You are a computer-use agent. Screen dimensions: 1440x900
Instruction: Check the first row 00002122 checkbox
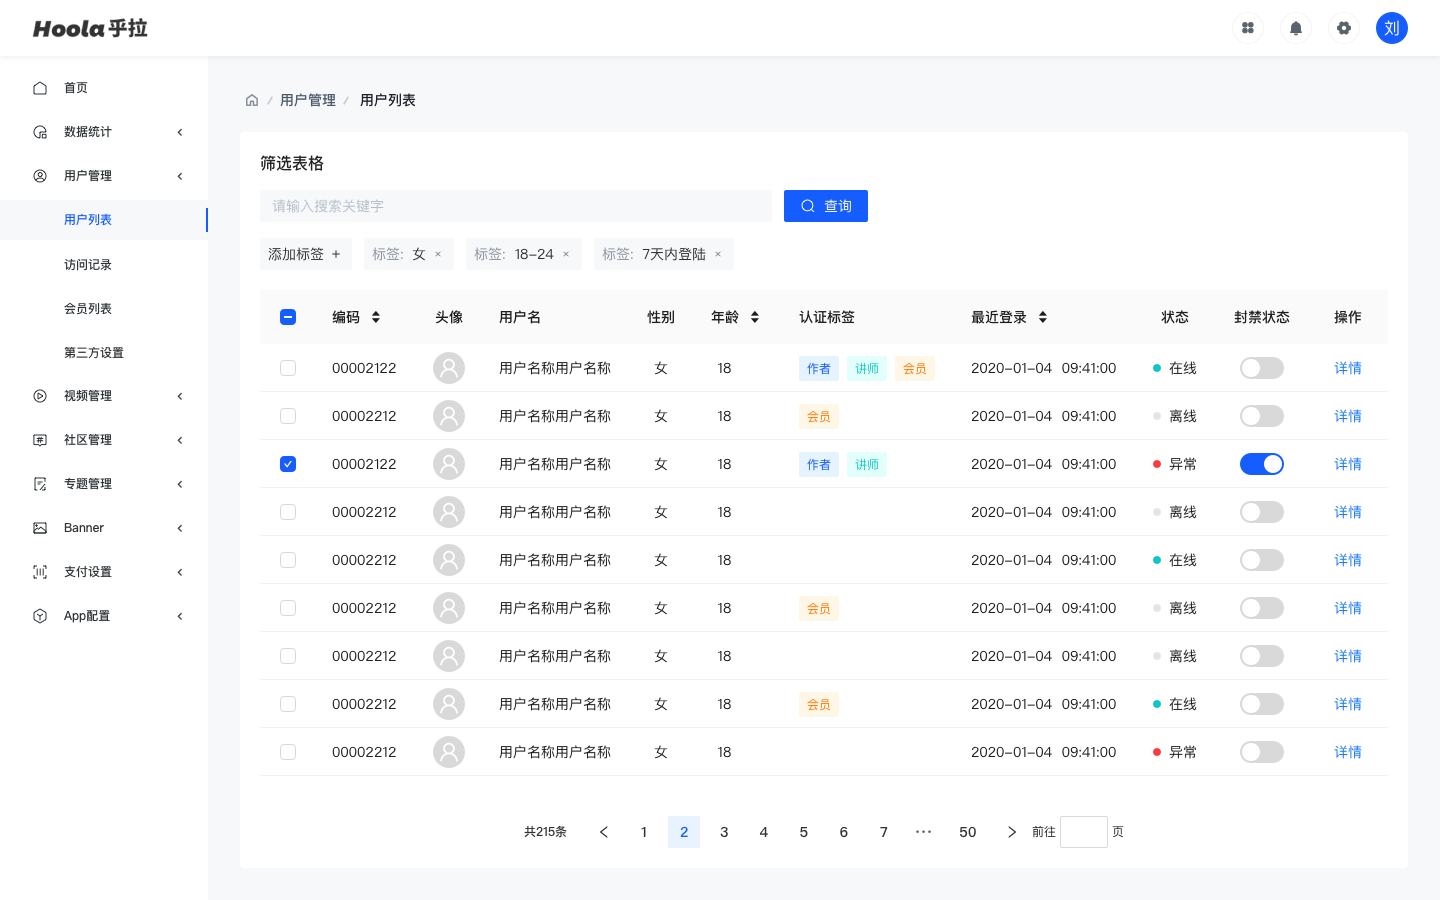point(288,368)
